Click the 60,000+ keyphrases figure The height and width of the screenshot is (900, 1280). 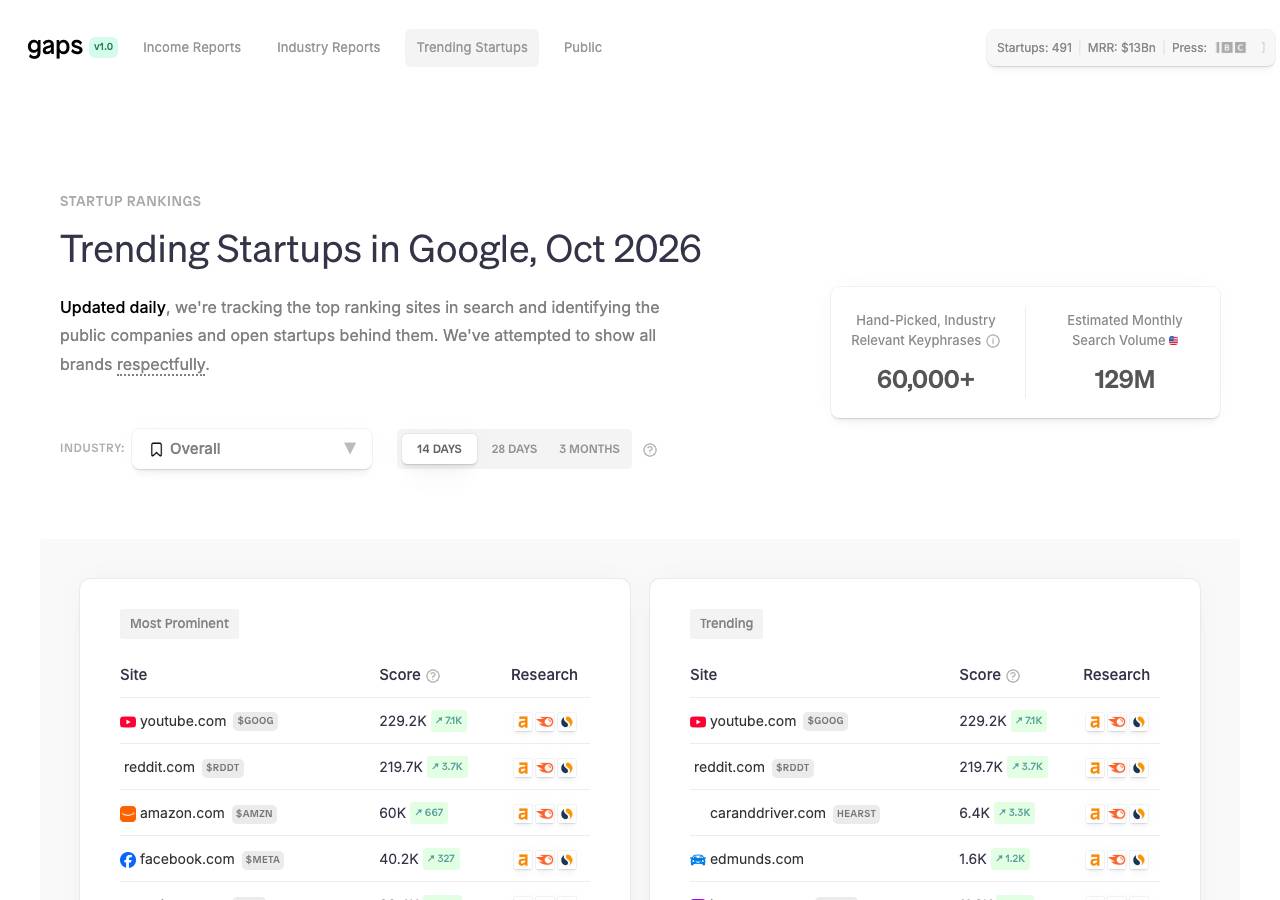tap(925, 379)
